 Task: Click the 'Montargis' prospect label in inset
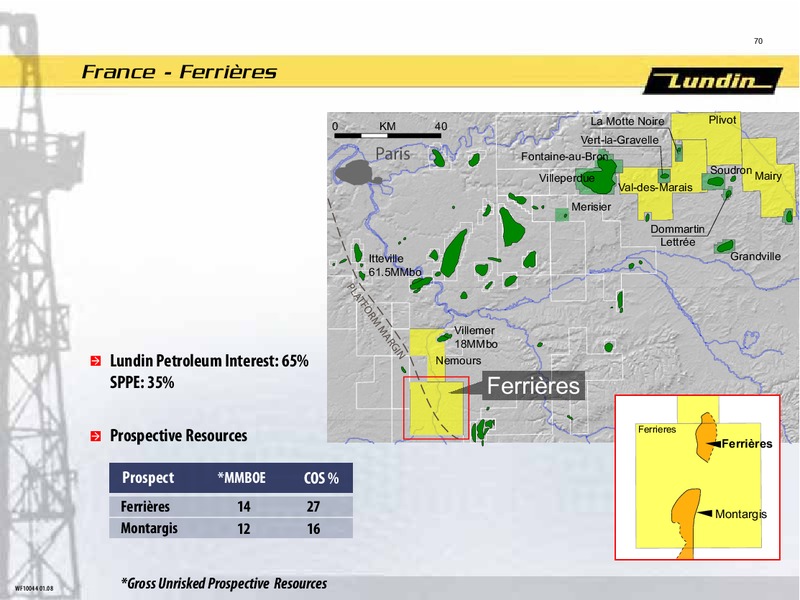click(741, 514)
